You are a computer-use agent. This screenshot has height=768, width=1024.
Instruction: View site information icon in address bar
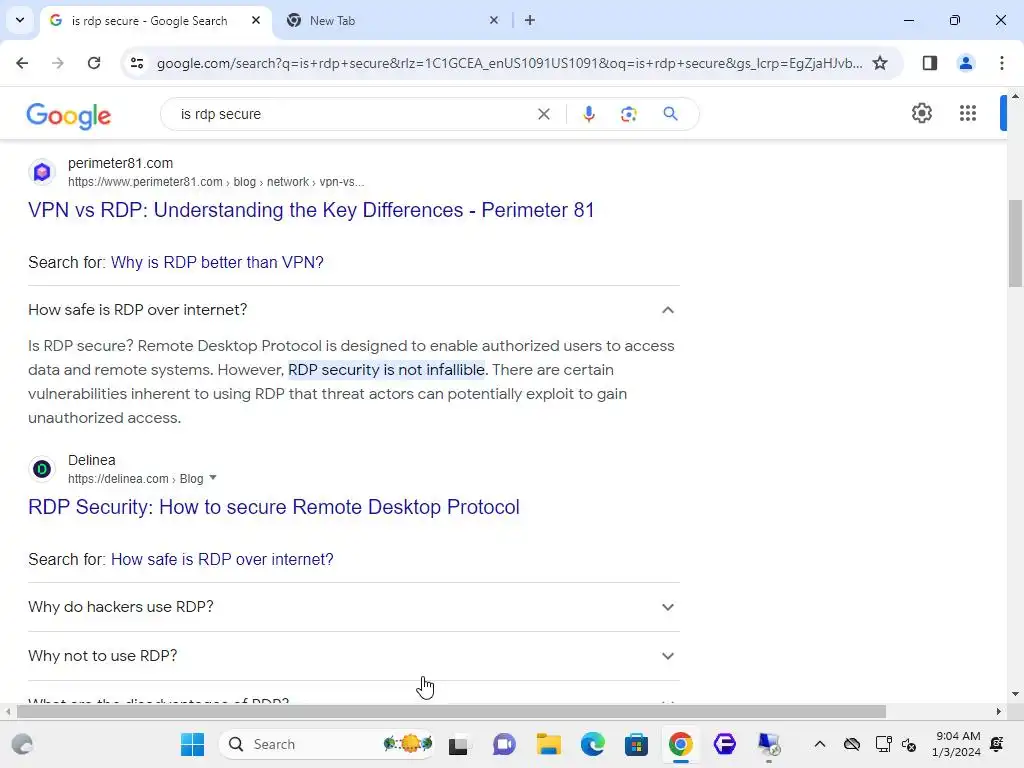pos(136,63)
